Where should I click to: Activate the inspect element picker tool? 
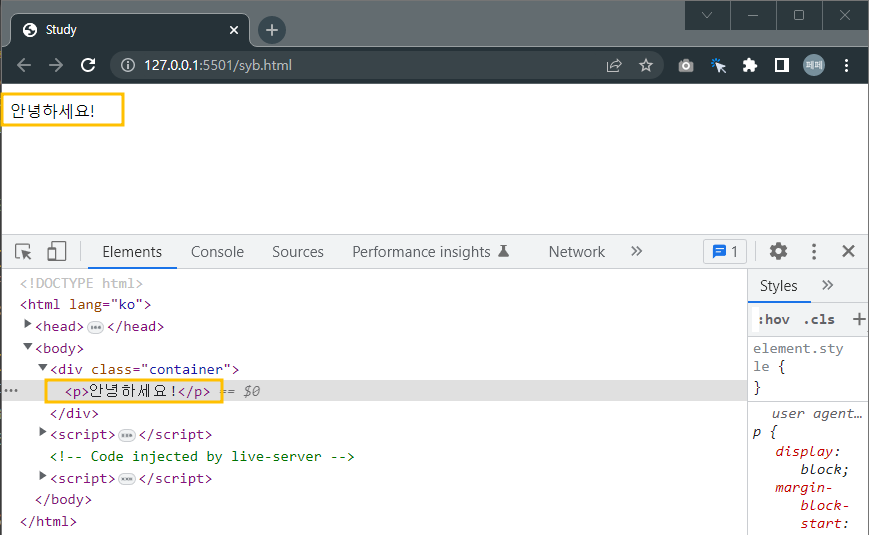(23, 252)
